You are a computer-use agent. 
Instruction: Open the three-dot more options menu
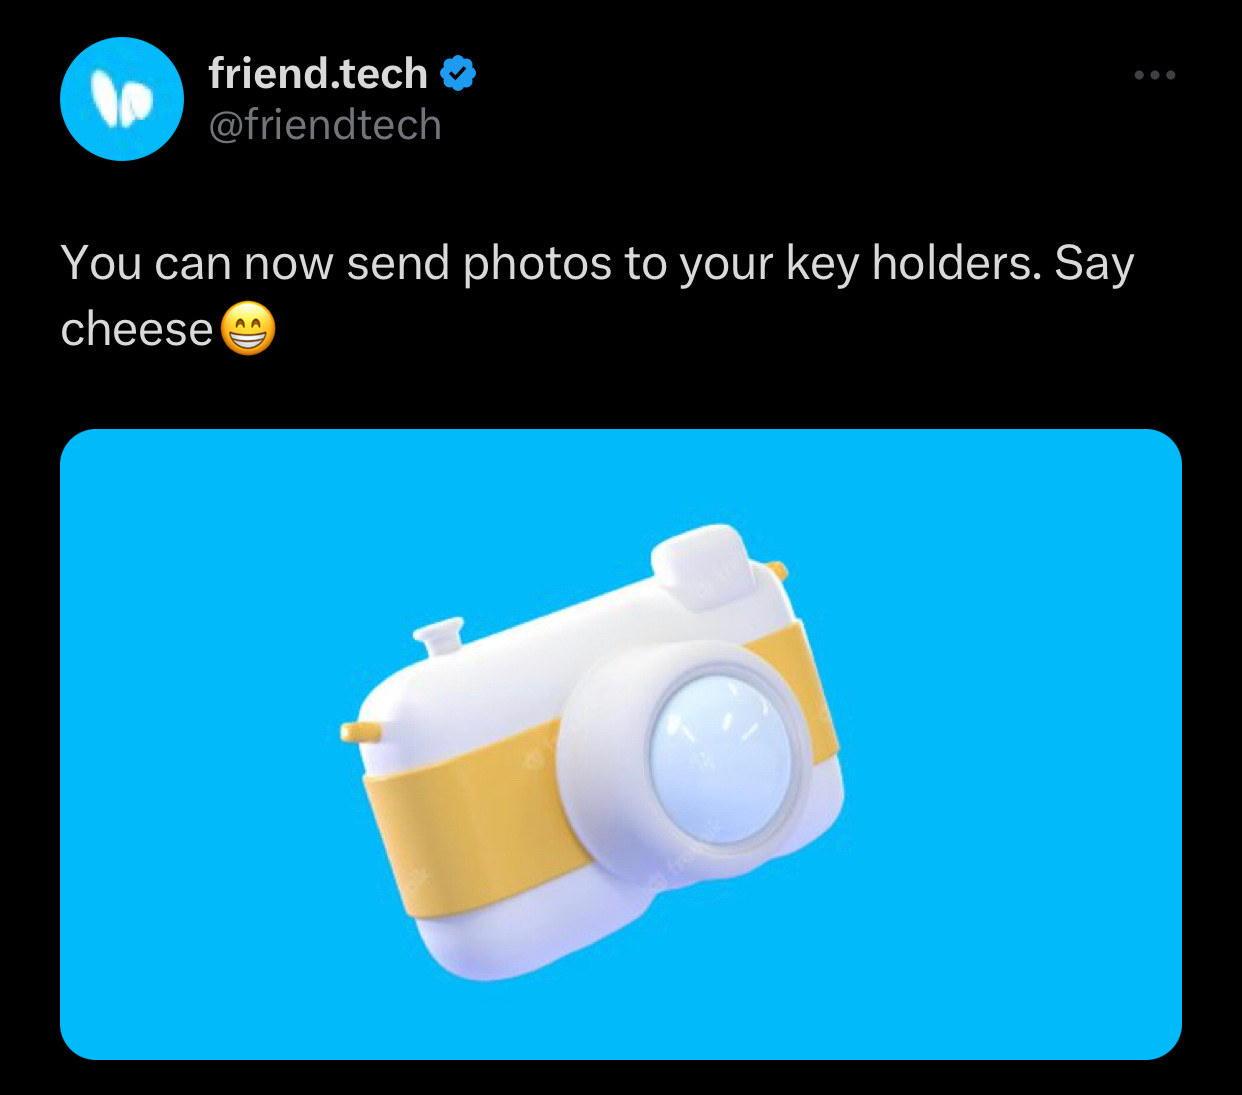point(1155,75)
